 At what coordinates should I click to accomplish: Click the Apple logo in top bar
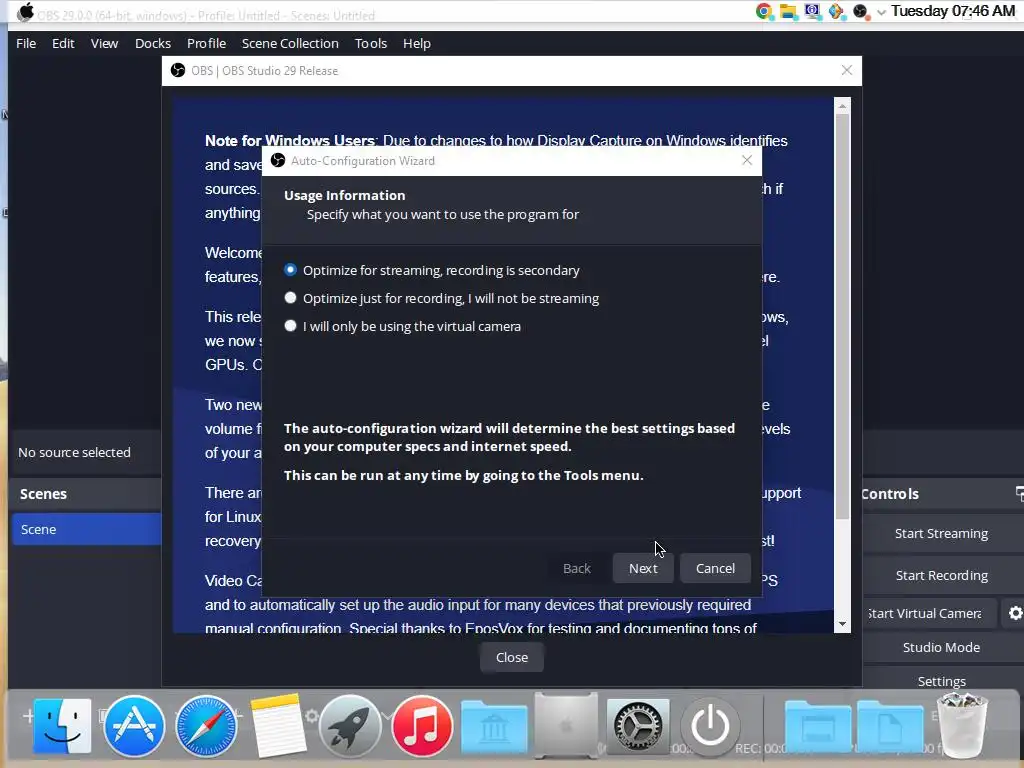point(25,12)
